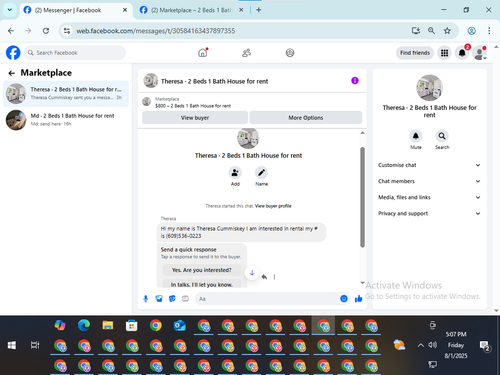Open Chrome three-dot menu
The image size is (500, 375).
point(489,31)
